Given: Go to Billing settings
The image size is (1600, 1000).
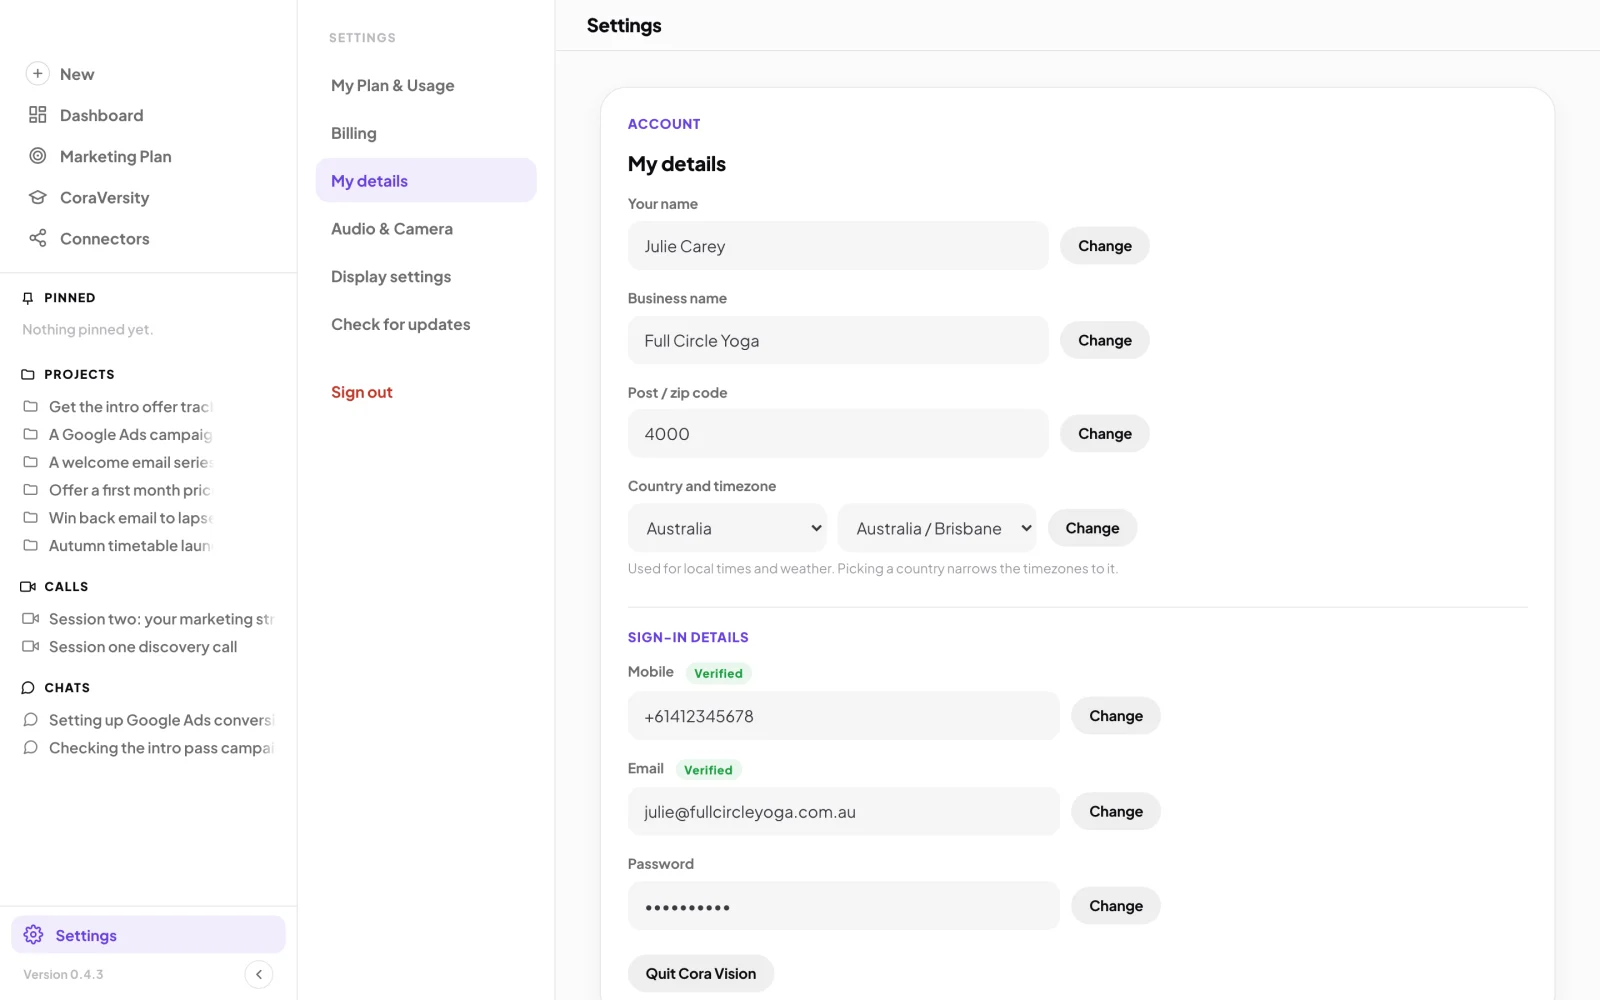Looking at the screenshot, I should 426,133.
